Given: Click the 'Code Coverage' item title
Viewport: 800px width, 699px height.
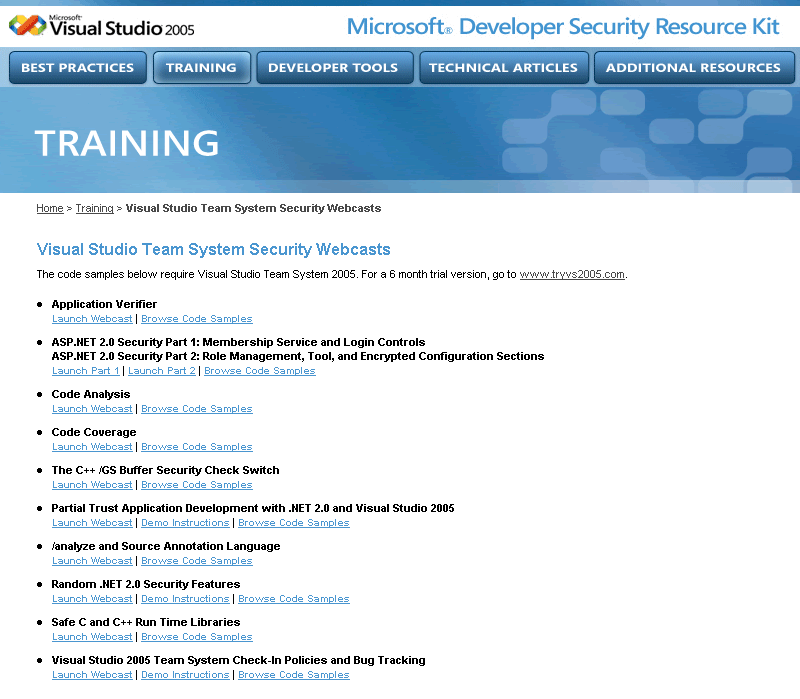Looking at the screenshot, I should [x=94, y=432].
